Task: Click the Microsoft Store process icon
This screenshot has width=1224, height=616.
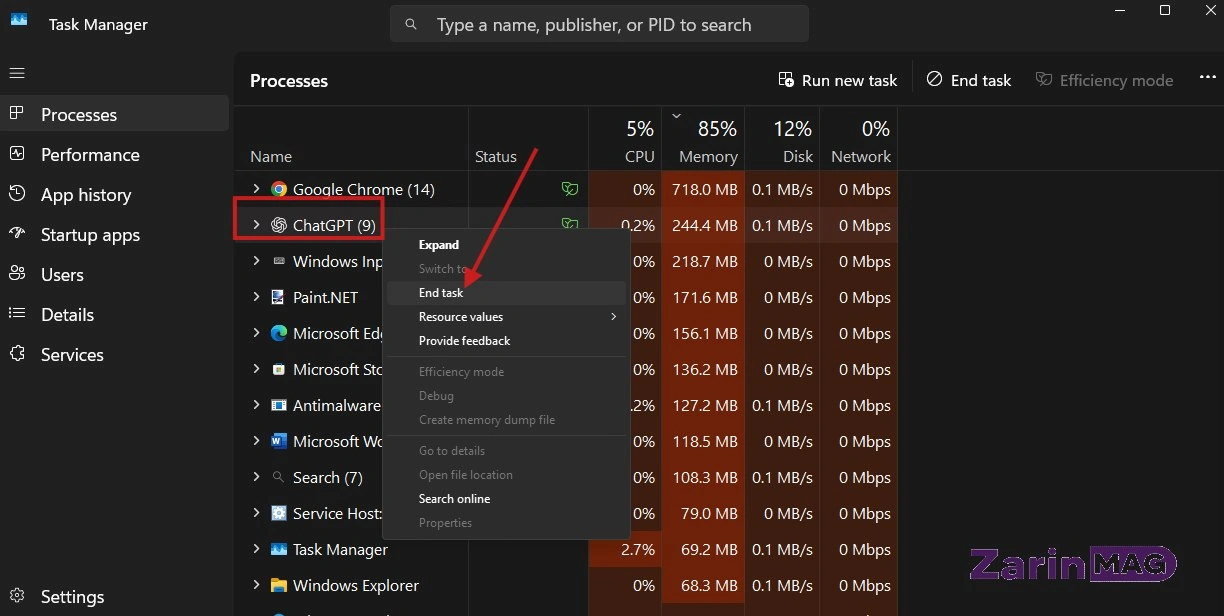Action: coord(279,369)
